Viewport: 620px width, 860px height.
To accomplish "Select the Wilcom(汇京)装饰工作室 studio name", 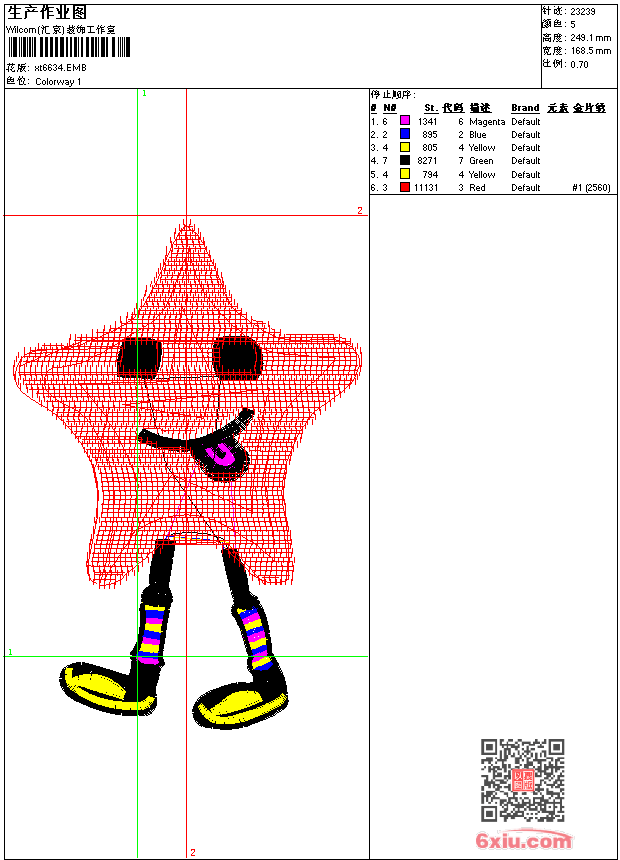I will (61, 30).
